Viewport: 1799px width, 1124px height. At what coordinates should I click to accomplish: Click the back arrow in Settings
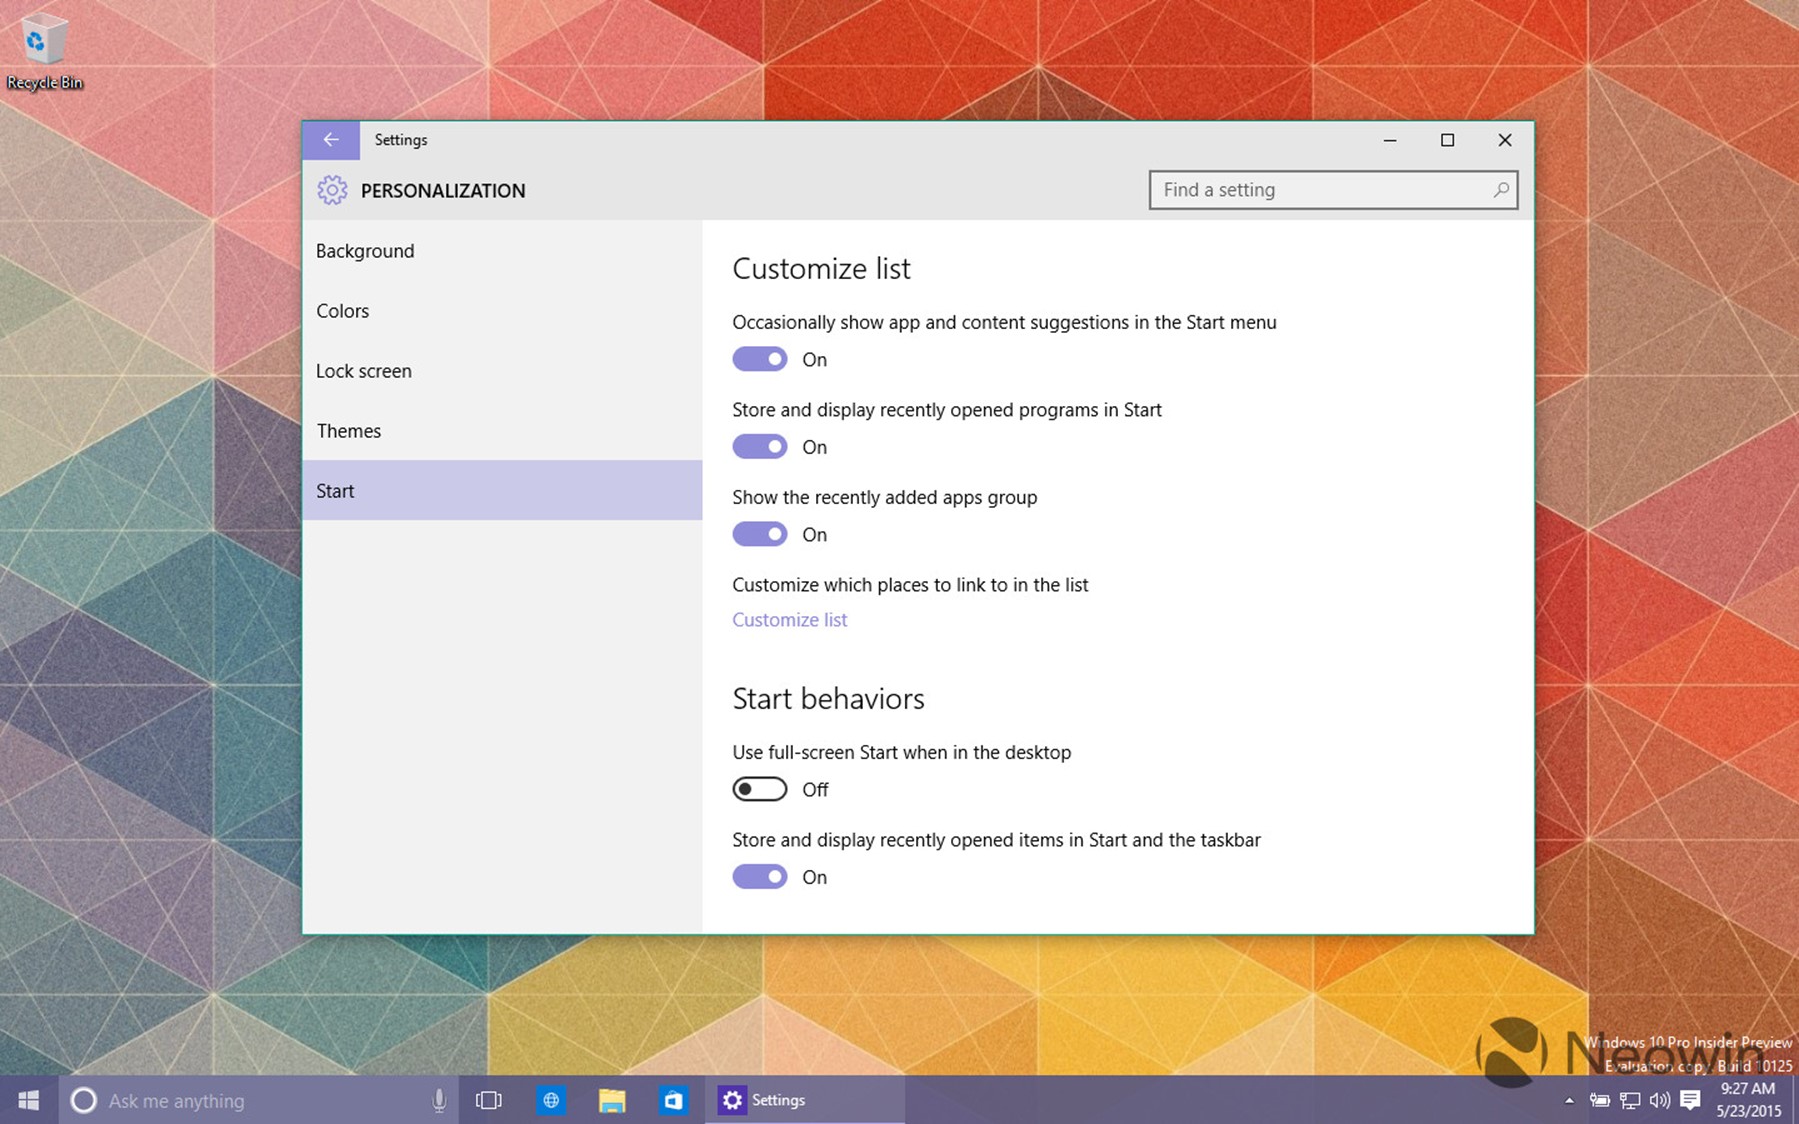click(x=331, y=140)
